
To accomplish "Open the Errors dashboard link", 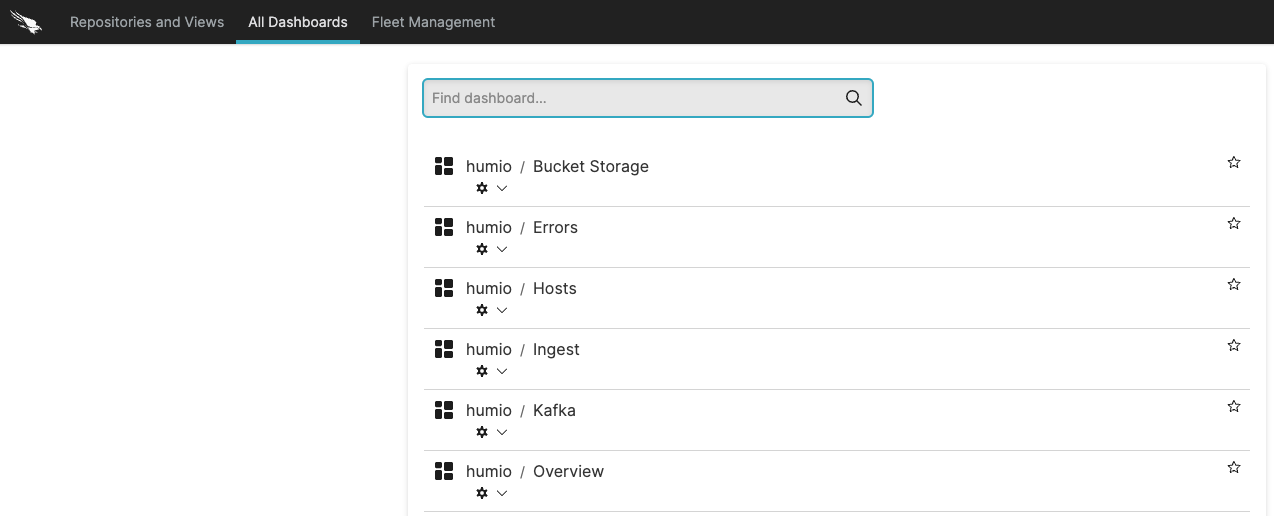I will 555,227.
